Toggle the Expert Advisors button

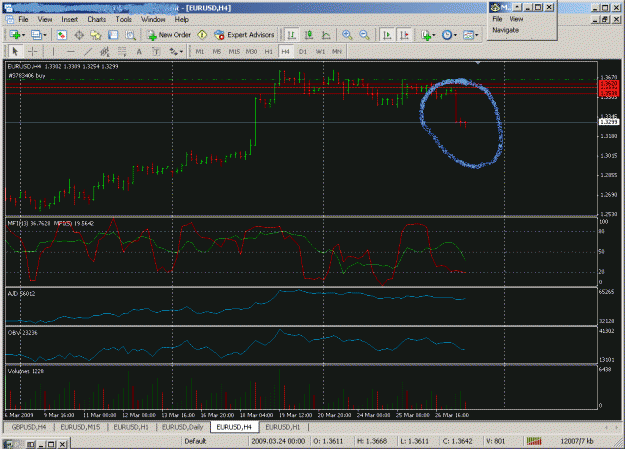[244, 35]
